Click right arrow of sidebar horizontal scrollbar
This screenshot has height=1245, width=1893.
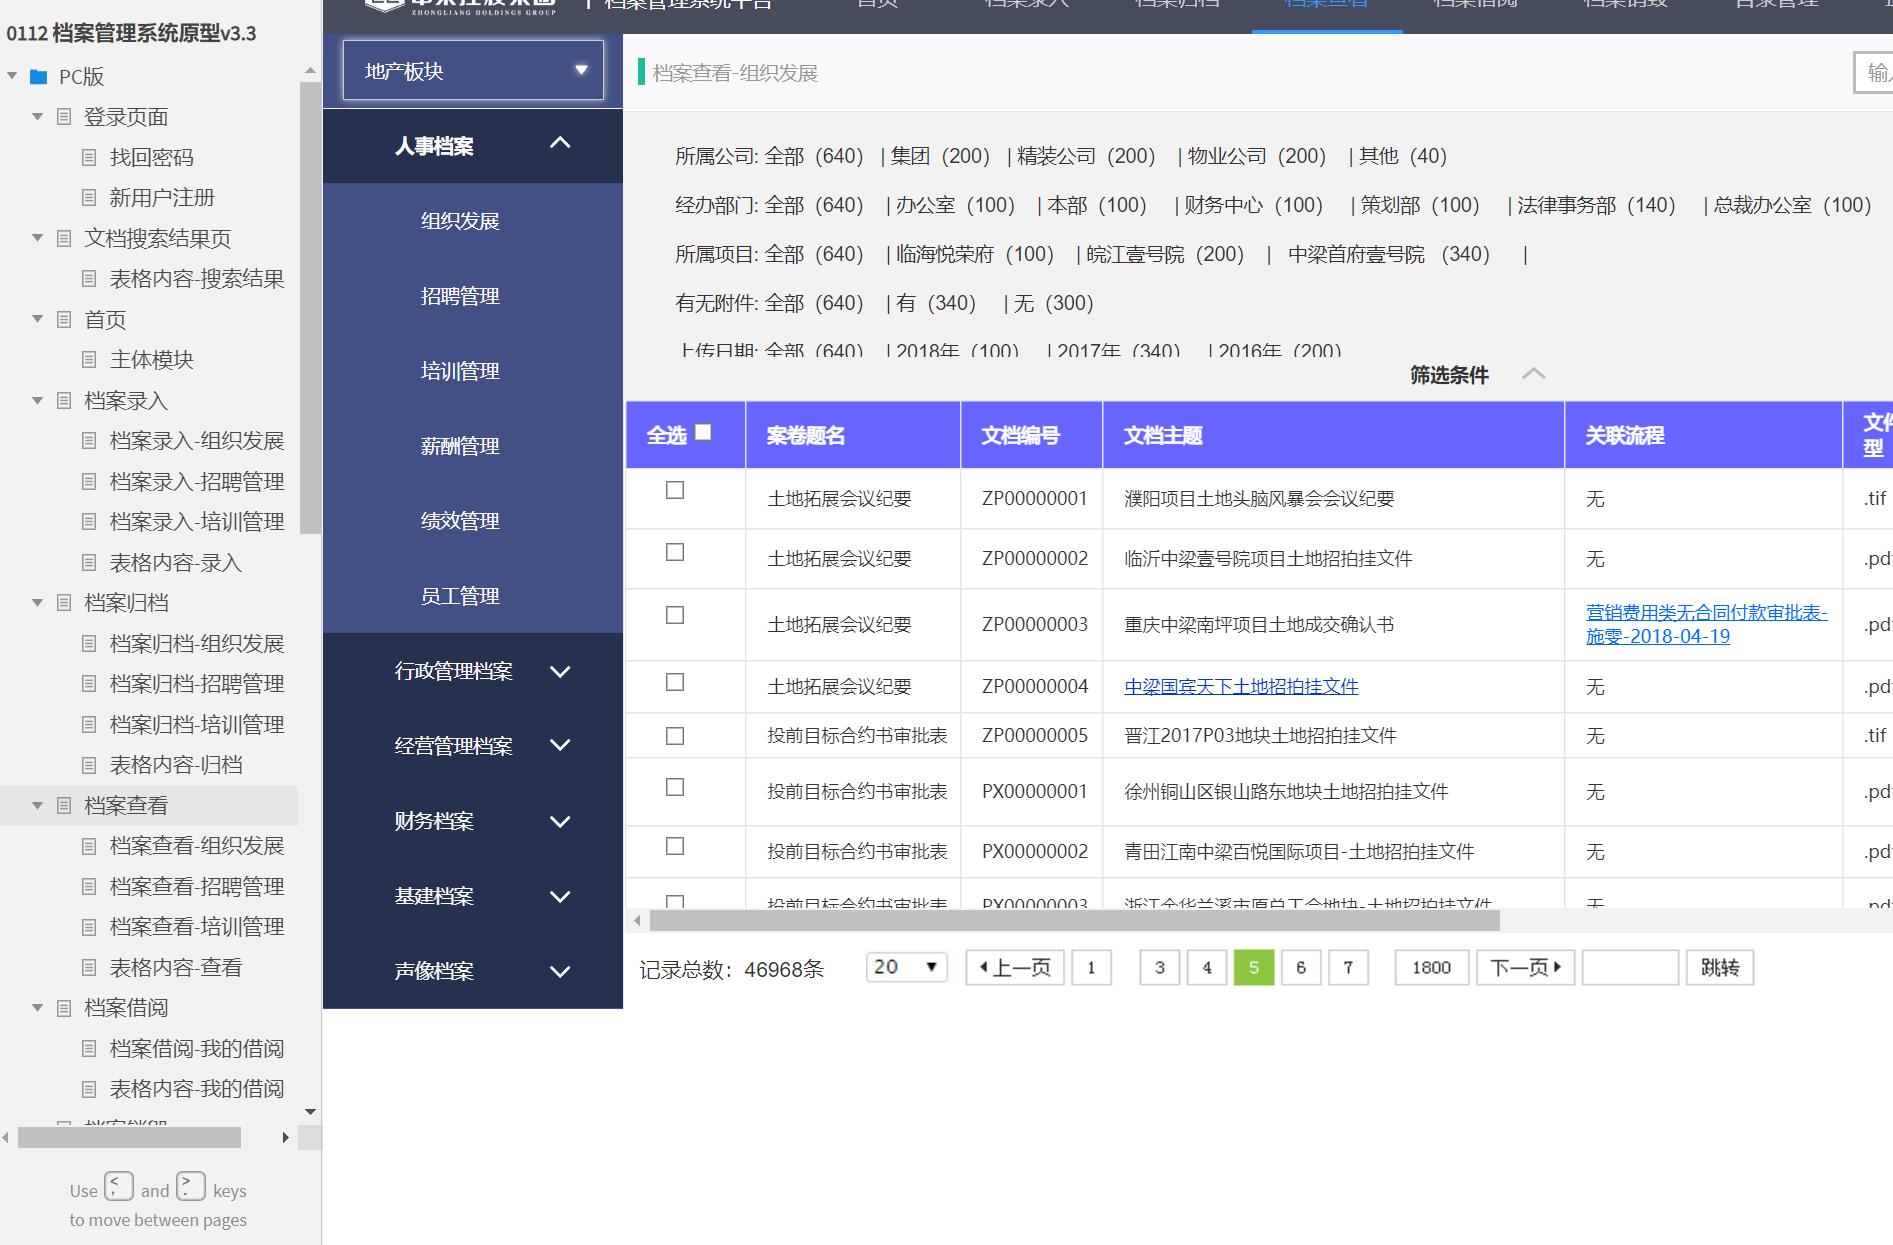tap(286, 1137)
